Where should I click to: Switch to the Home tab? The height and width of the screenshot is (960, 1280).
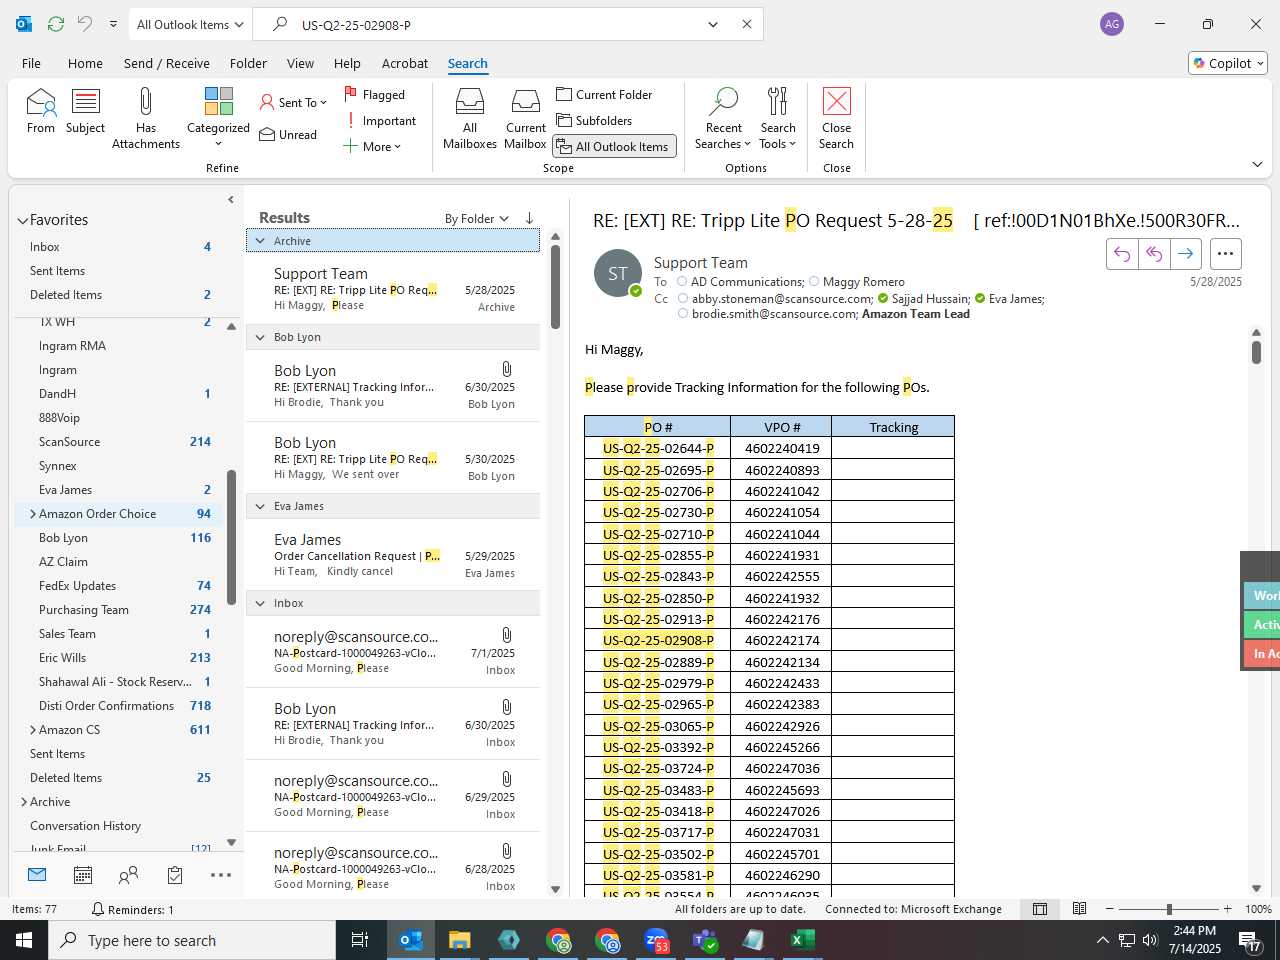click(x=85, y=63)
